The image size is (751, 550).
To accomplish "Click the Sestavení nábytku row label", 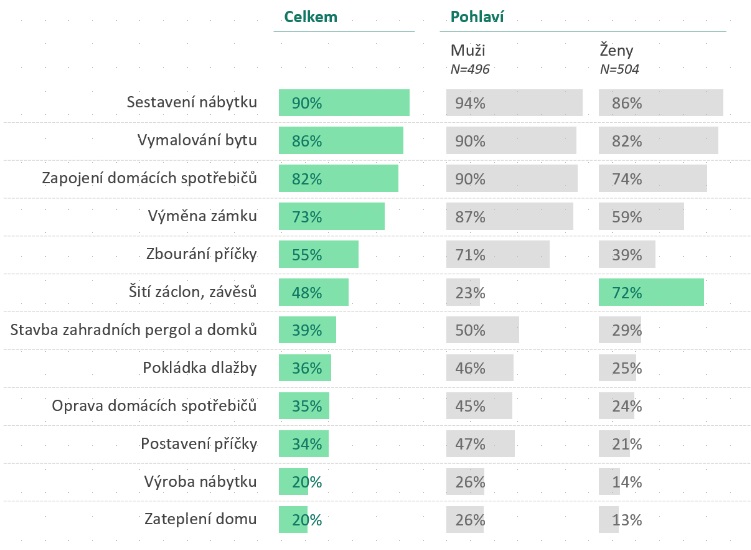I will (x=192, y=103).
